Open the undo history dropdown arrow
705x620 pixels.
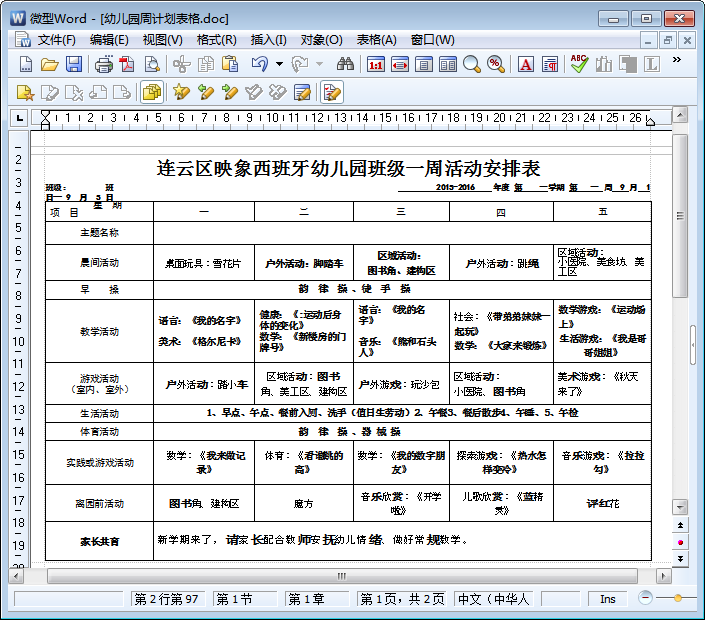(279, 64)
